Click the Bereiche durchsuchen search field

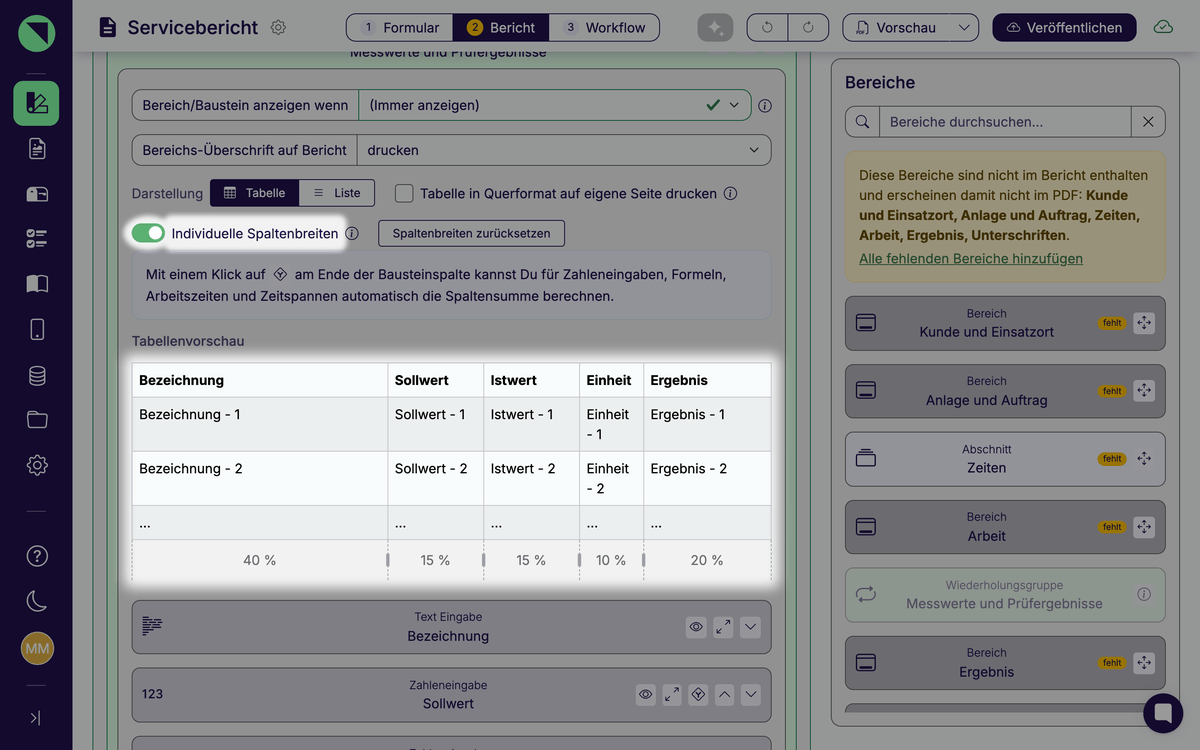tap(1005, 122)
